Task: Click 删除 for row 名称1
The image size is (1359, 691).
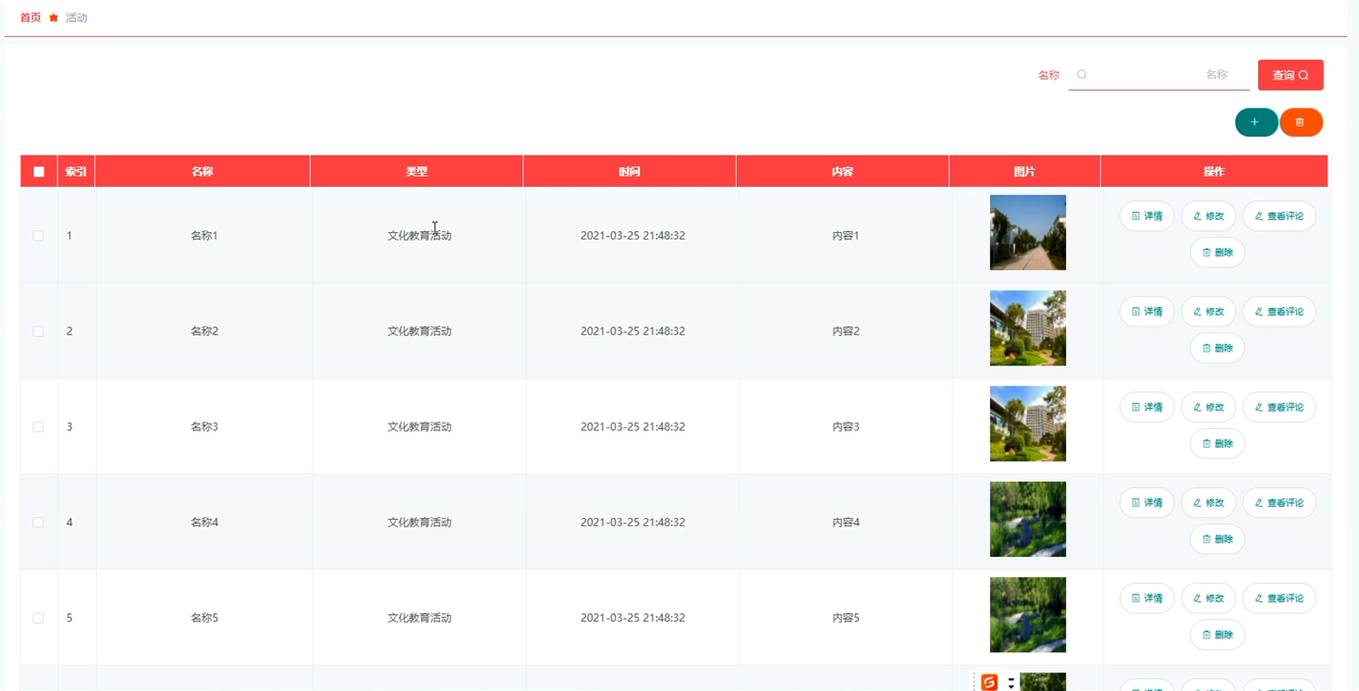Action: tap(1217, 252)
